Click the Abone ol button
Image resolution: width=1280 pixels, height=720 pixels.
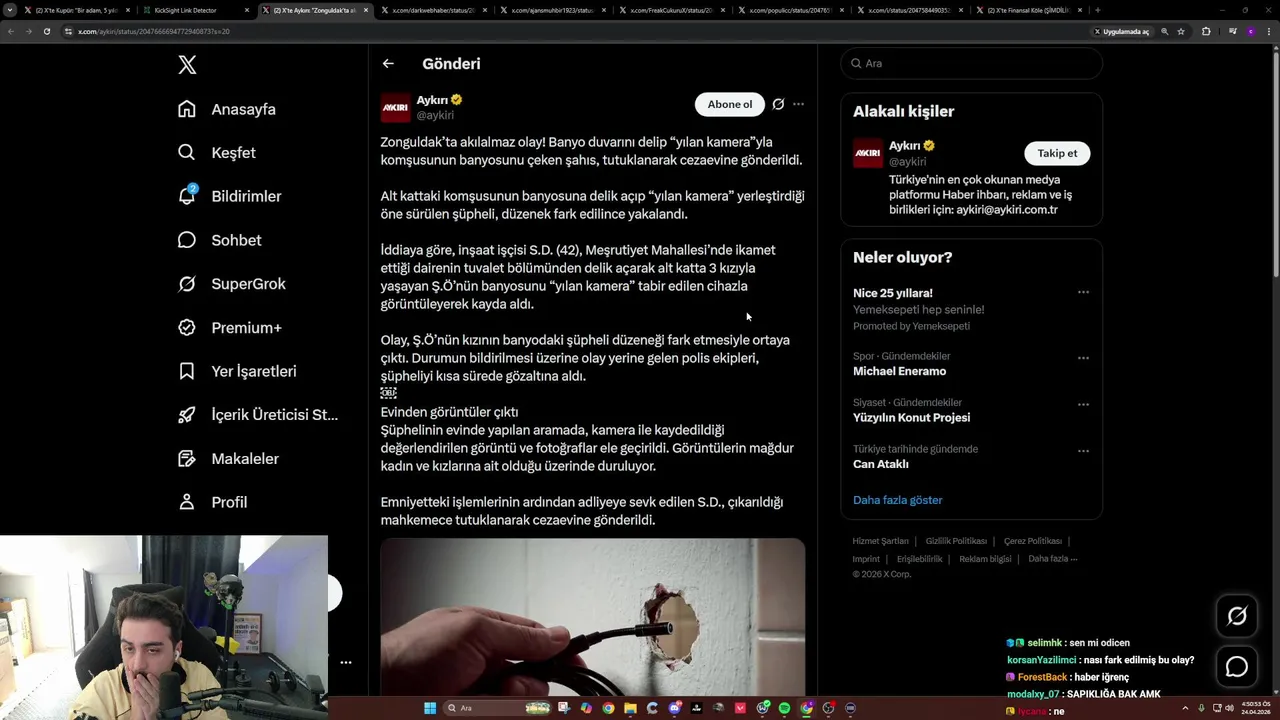(729, 104)
